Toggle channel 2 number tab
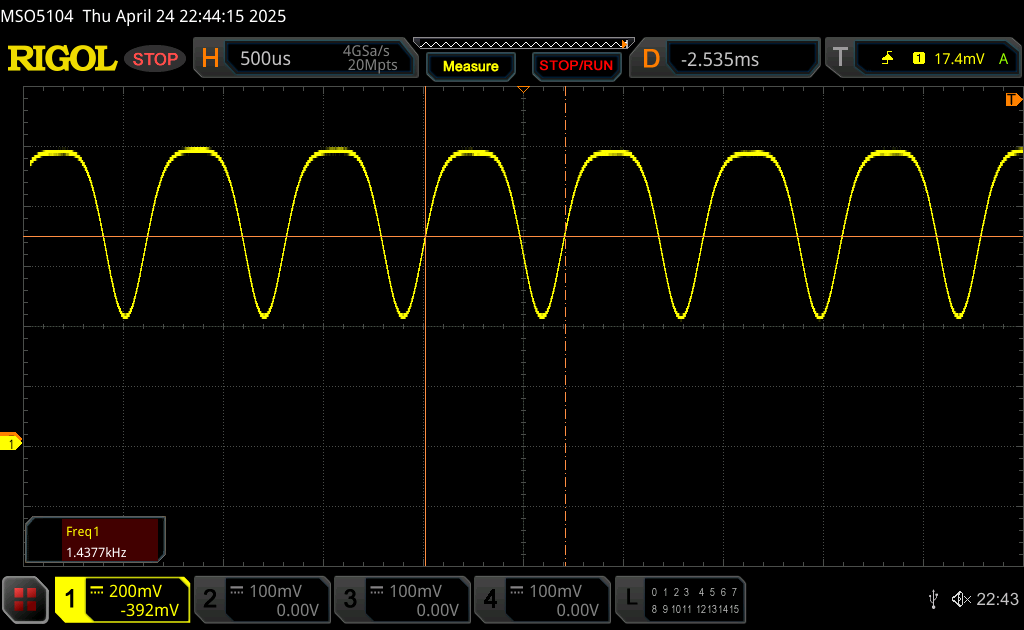Image resolution: width=1024 pixels, height=630 pixels. [210, 599]
